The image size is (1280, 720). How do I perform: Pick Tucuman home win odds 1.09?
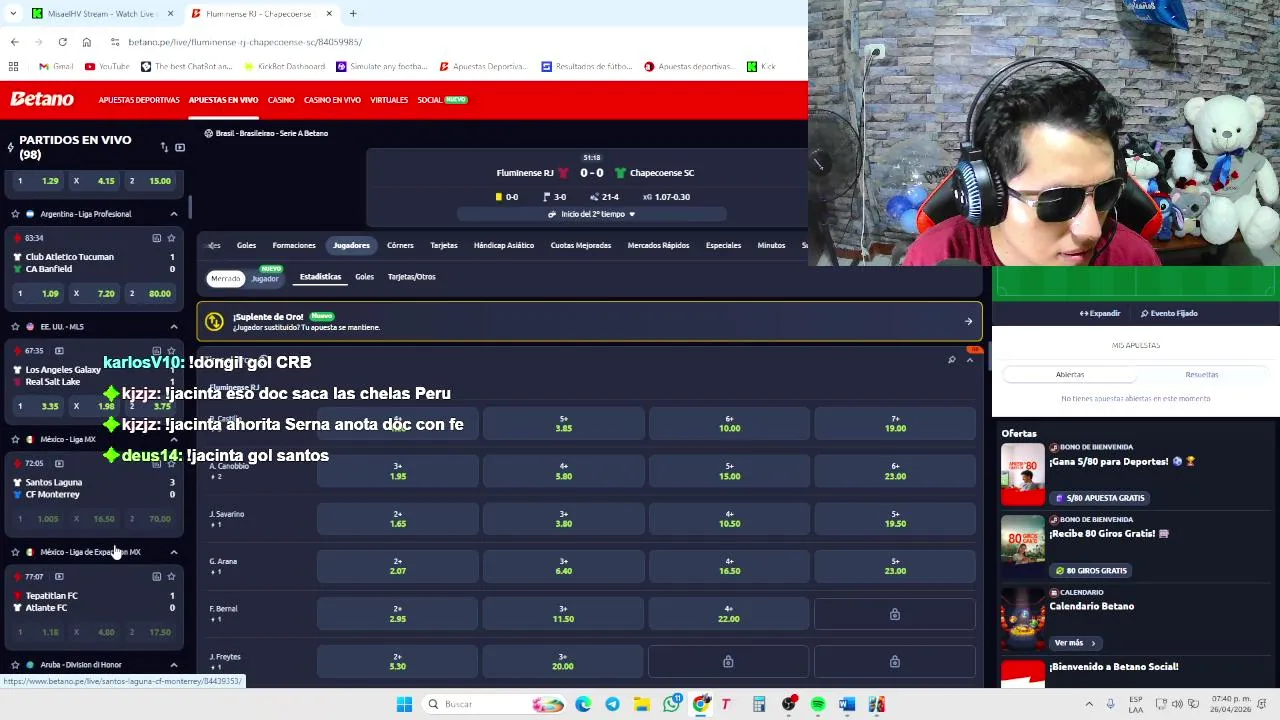tap(41, 294)
